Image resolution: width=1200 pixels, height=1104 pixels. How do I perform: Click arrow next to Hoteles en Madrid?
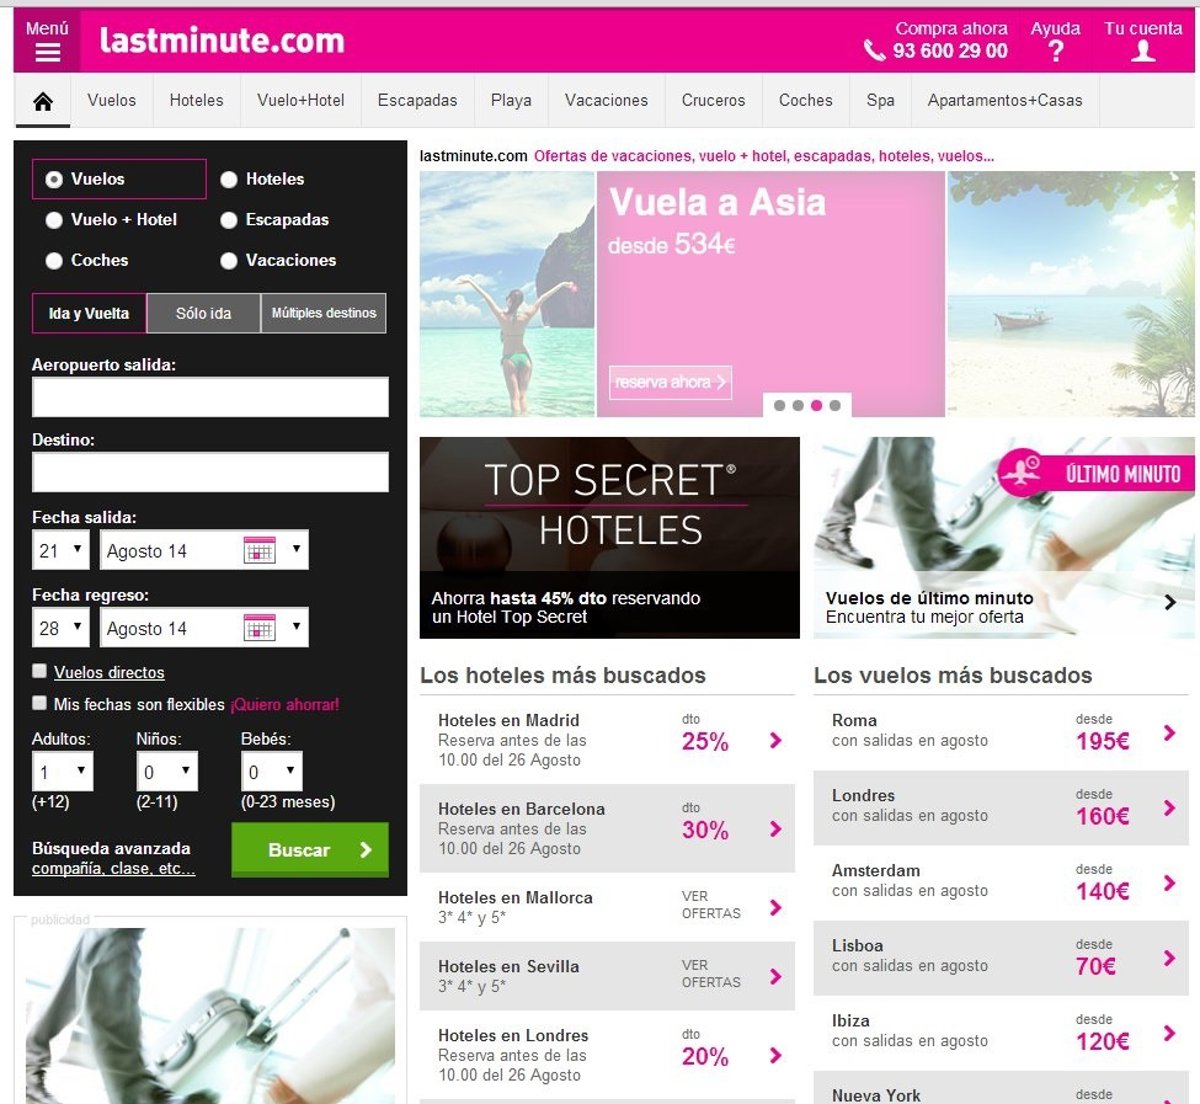pos(775,740)
